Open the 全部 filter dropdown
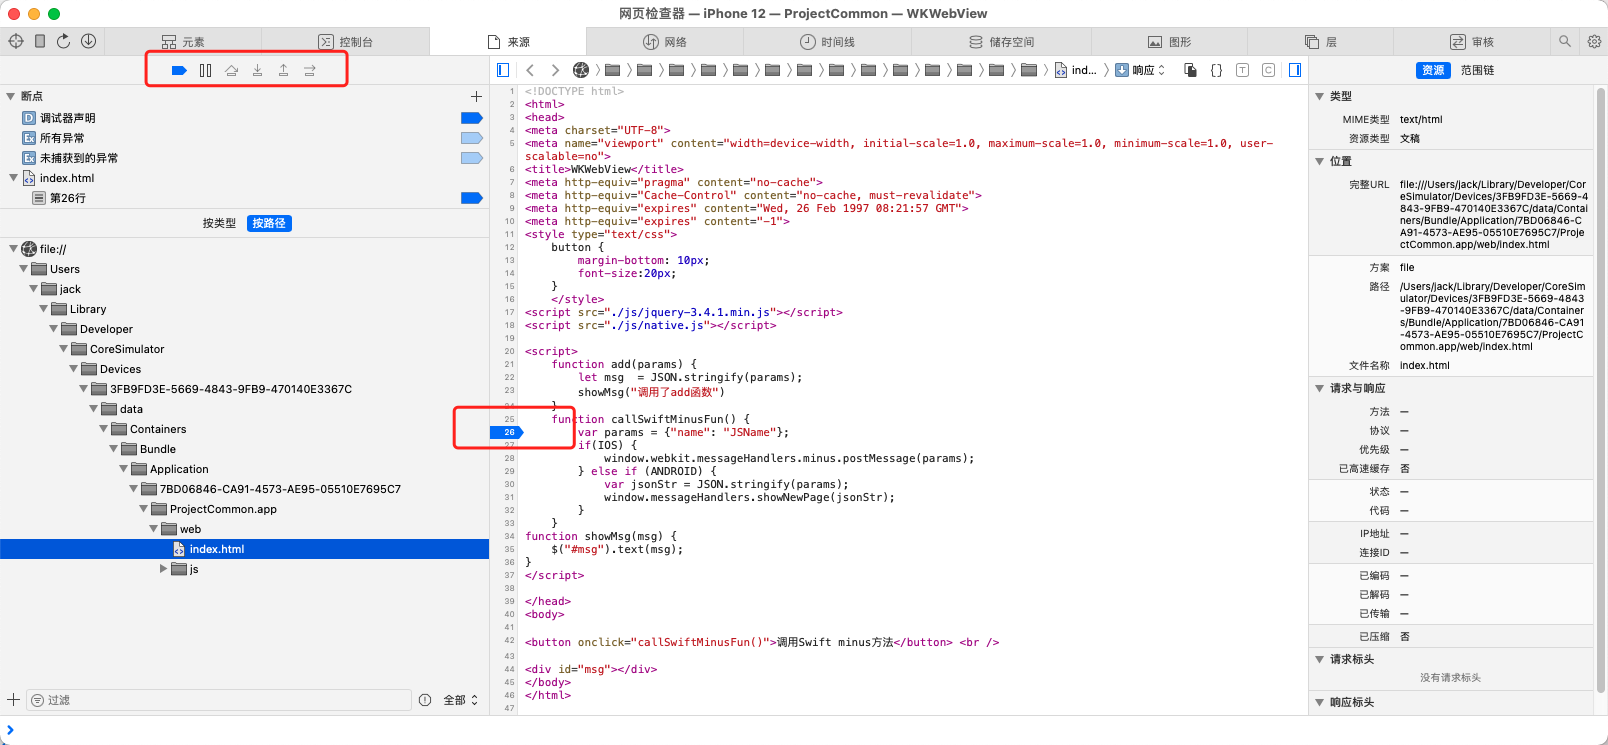Image resolution: width=1608 pixels, height=745 pixels. click(x=461, y=700)
